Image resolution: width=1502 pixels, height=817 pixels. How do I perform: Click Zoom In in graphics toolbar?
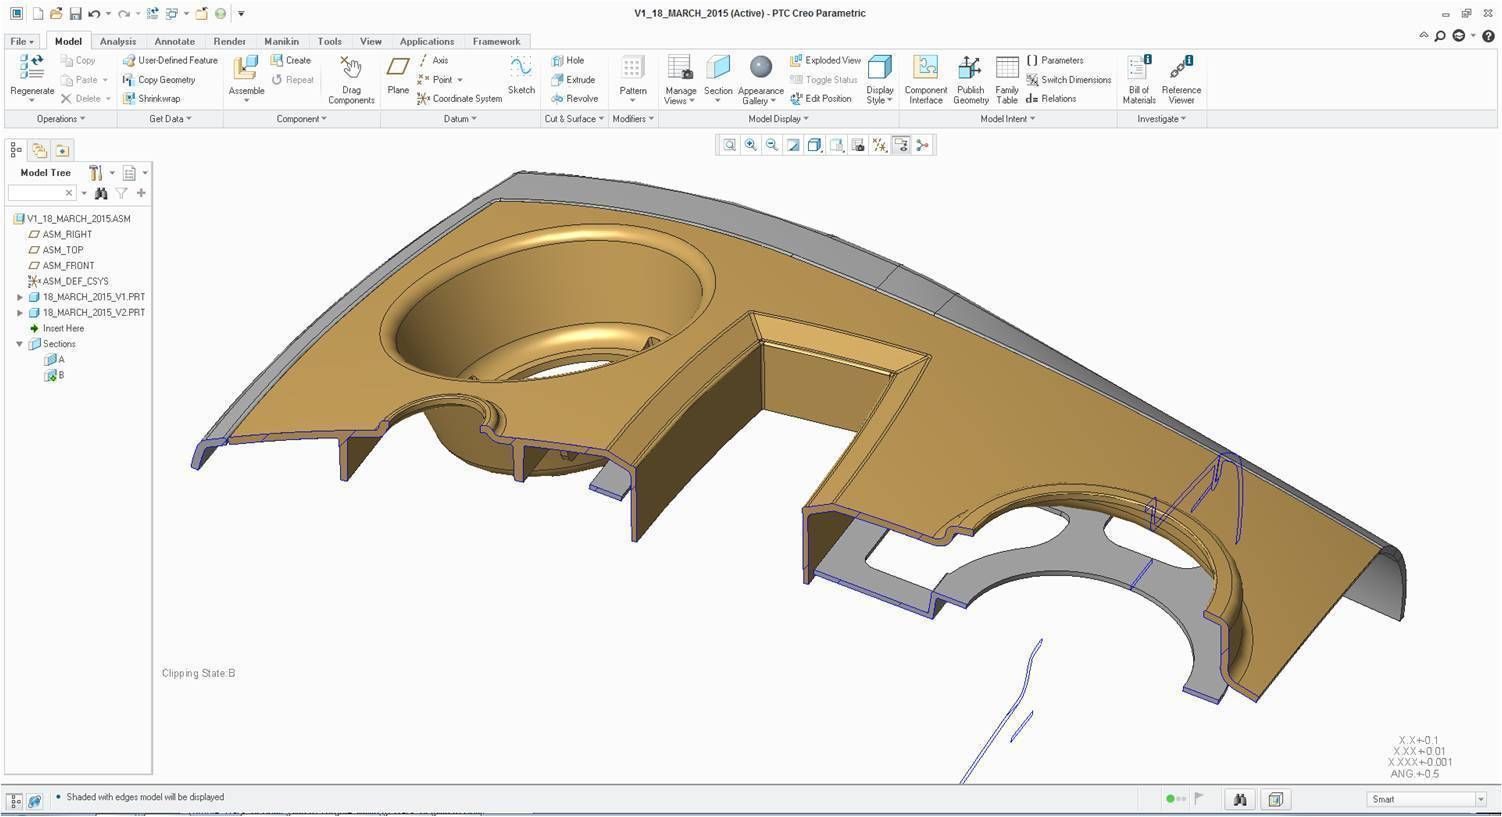click(x=750, y=145)
